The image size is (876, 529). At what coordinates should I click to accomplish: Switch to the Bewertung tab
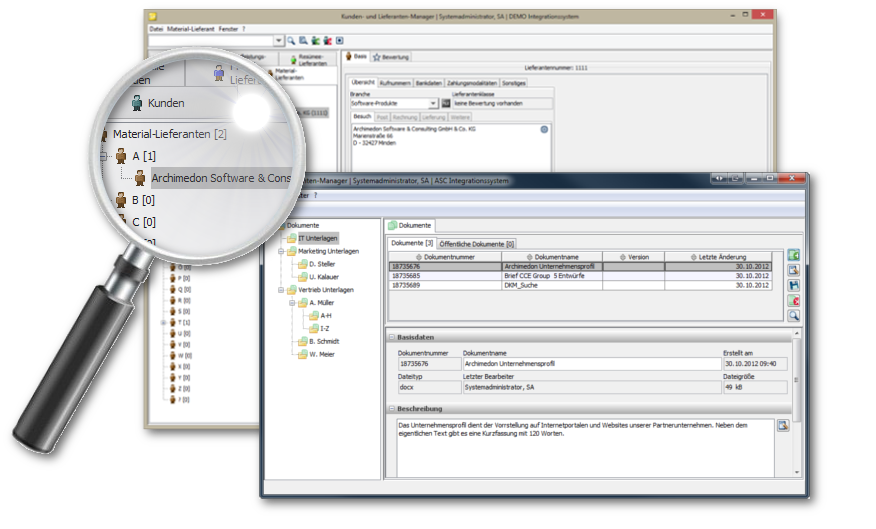click(x=391, y=57)
